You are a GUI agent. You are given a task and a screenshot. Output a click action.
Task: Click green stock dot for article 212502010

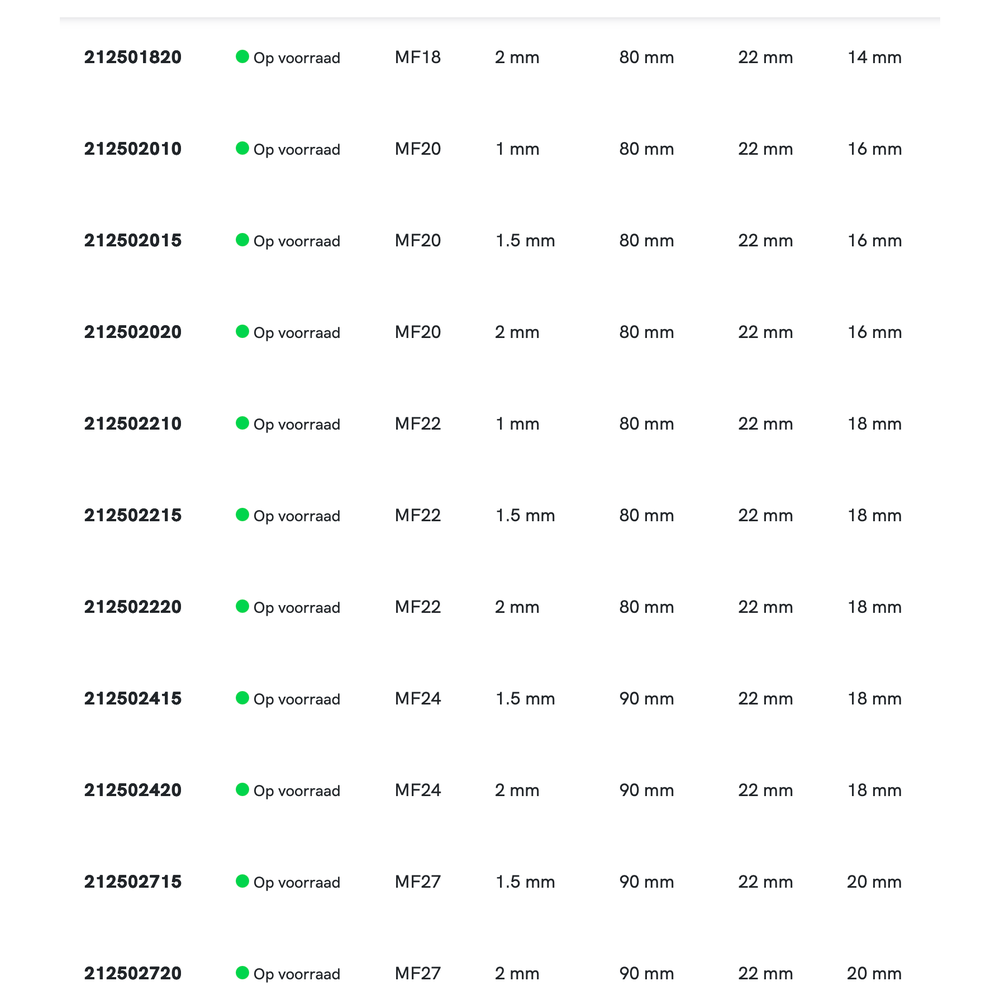click(242, 148)
